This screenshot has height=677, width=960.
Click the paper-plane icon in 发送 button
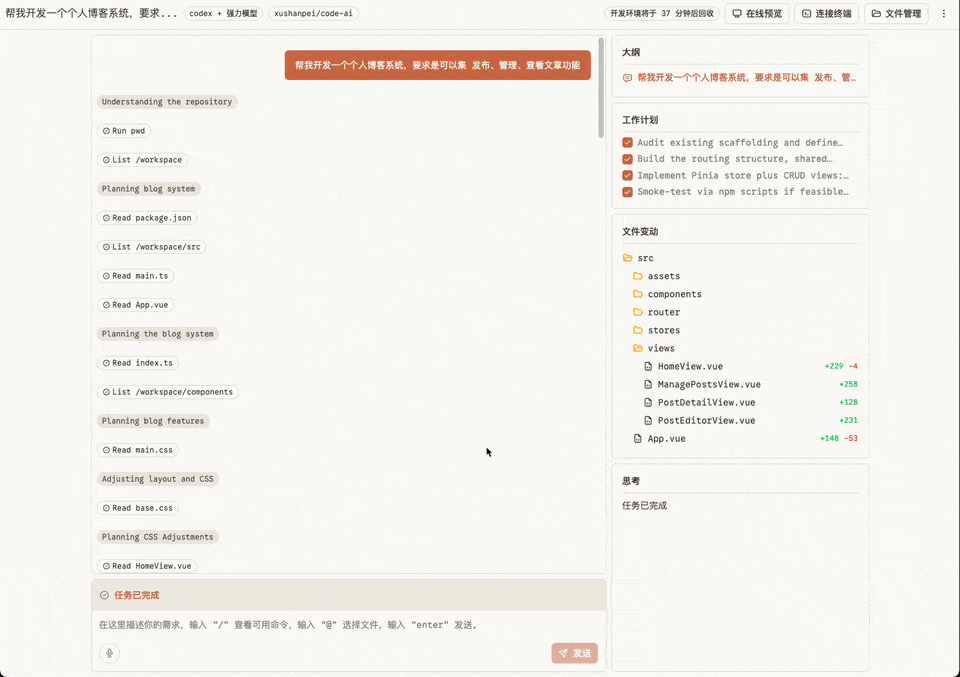pyautogui.click(x=563, y=653)
